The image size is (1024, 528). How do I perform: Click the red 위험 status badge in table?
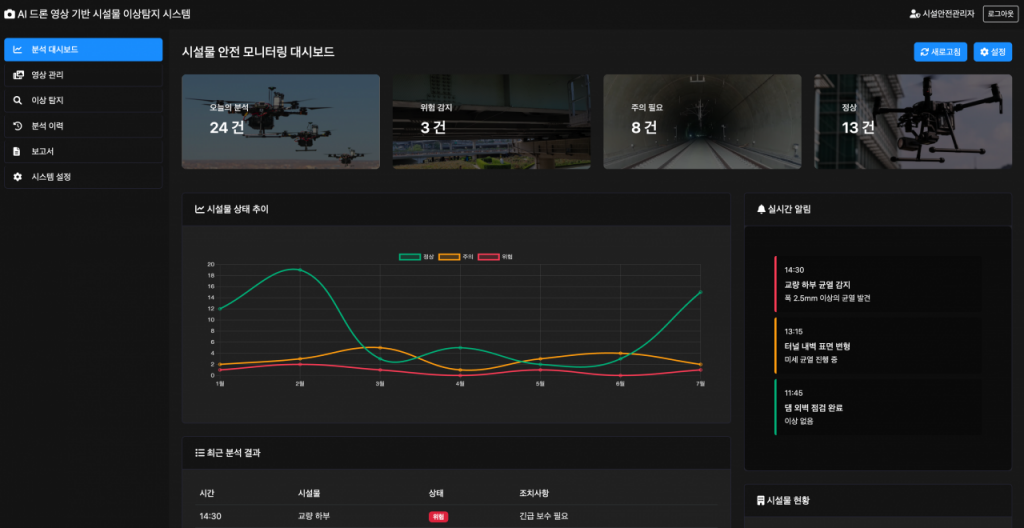(x=437, y=517)
